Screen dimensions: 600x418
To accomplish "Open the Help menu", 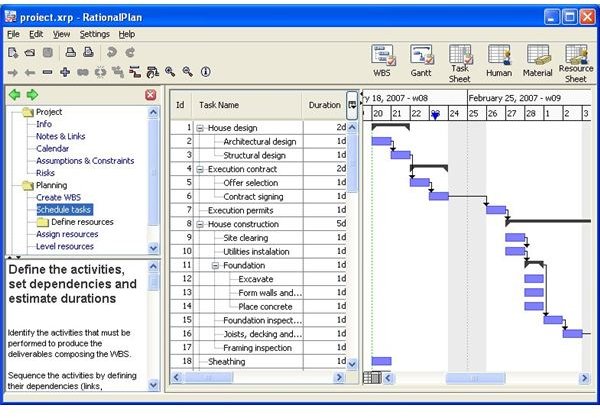I will pyautogui.click(x=127, y=34).
